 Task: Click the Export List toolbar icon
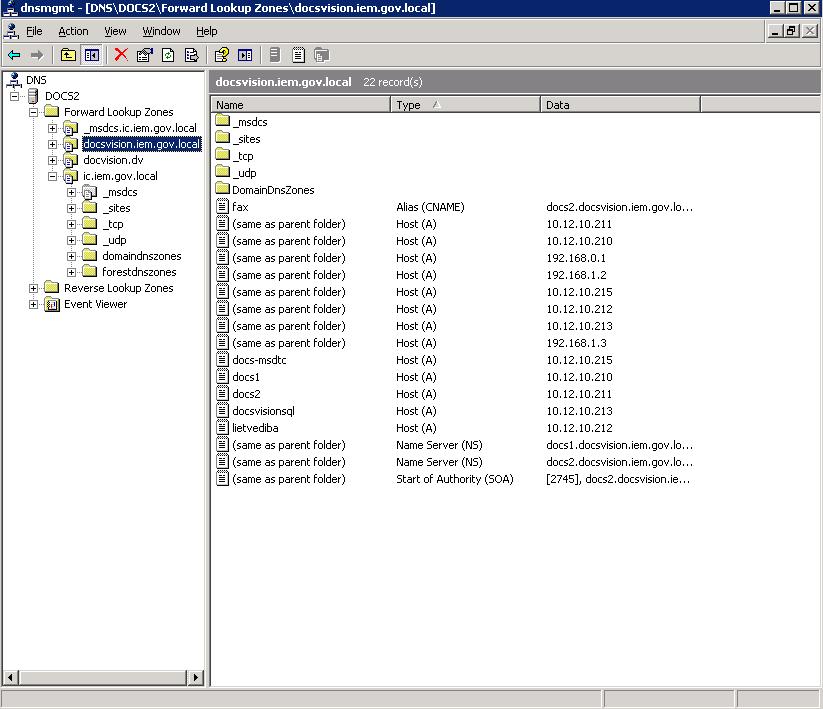pyautogui.click(x=191, y=55)
